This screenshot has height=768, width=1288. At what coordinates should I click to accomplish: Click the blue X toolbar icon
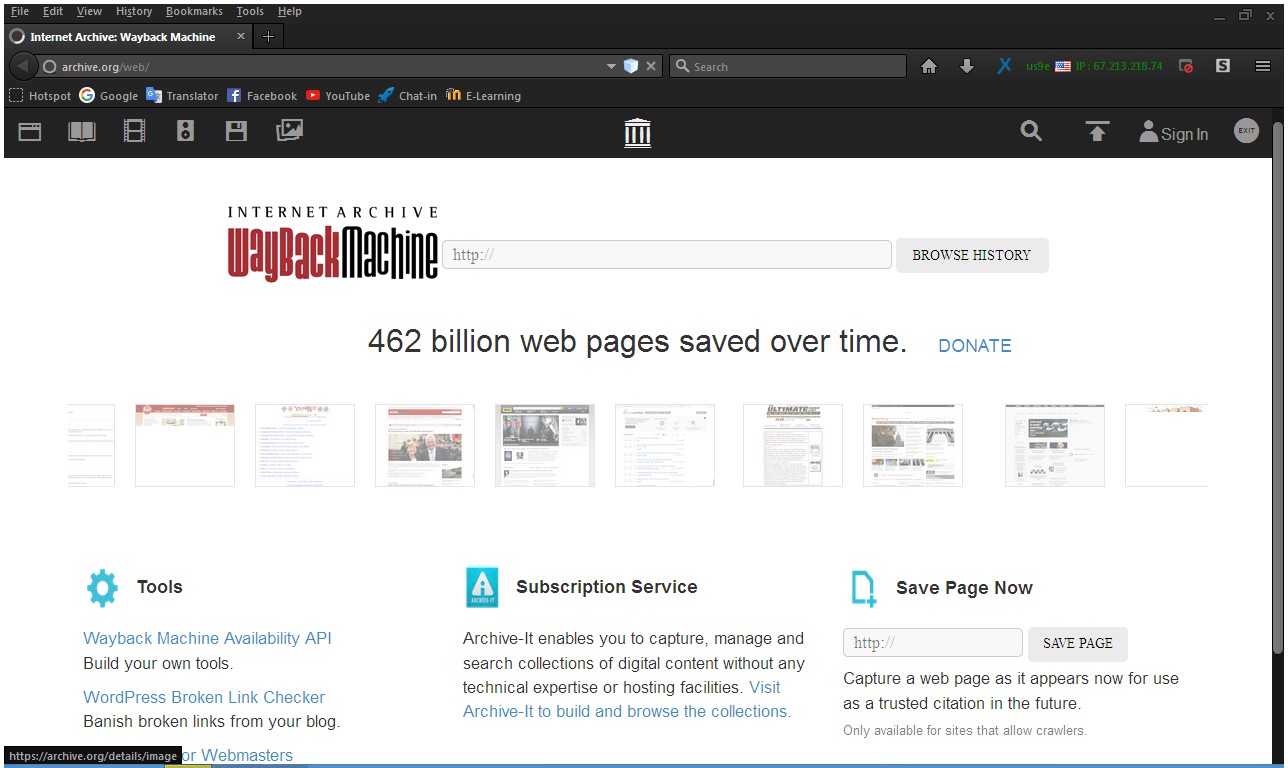click(x=1004, y=66)
